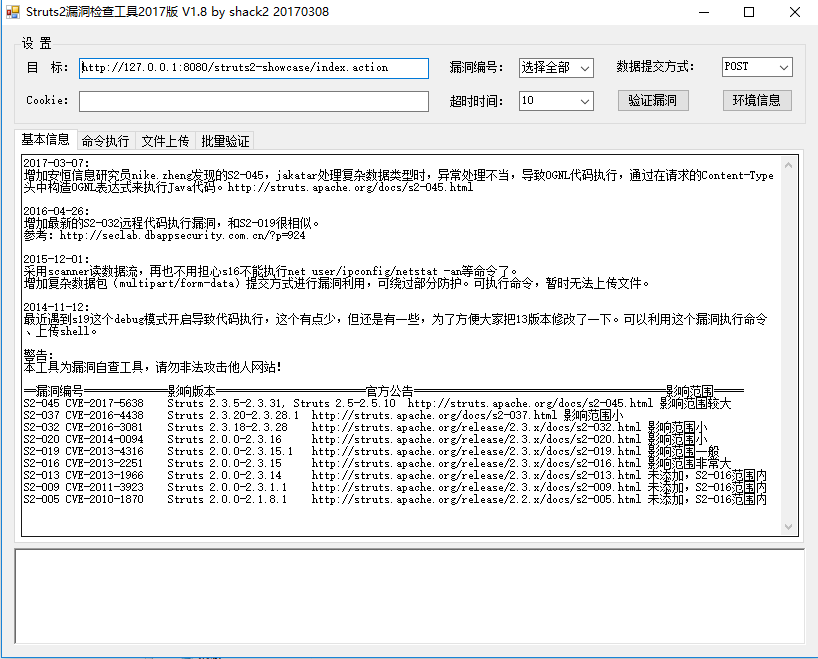Click the CVE-2013-2251 entry in the table
The width and height of the screenshot is (818, 659).
click(x=104, y=463)
